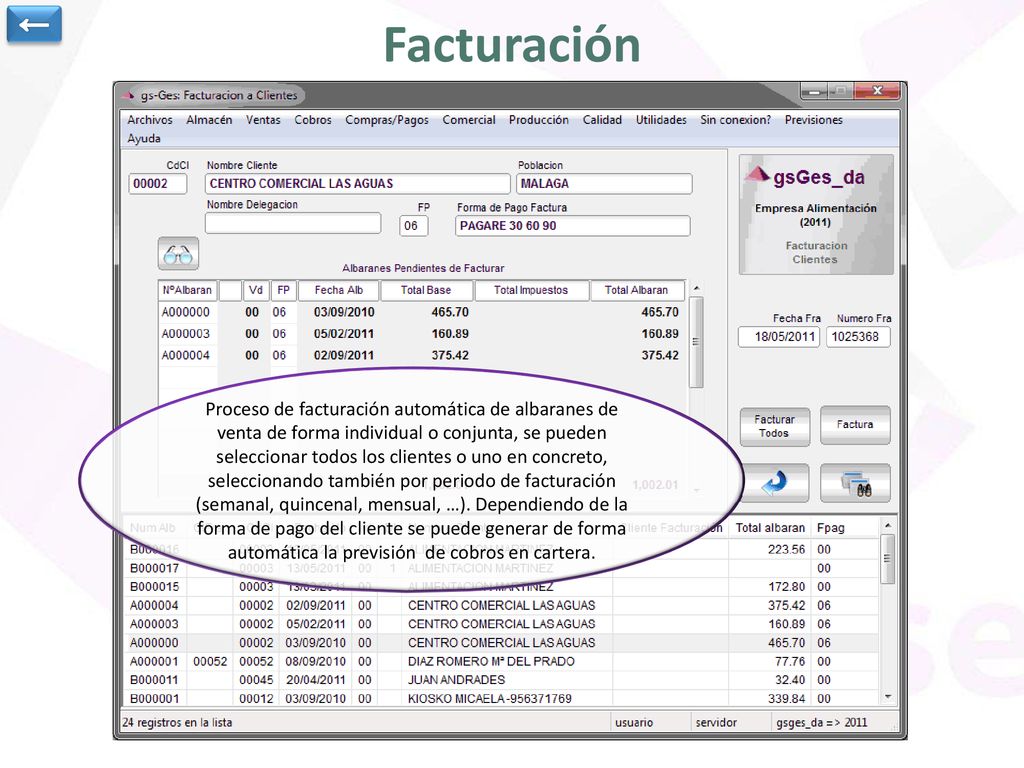
Task: Click the blue back arrow slide button
Action: 34,25
